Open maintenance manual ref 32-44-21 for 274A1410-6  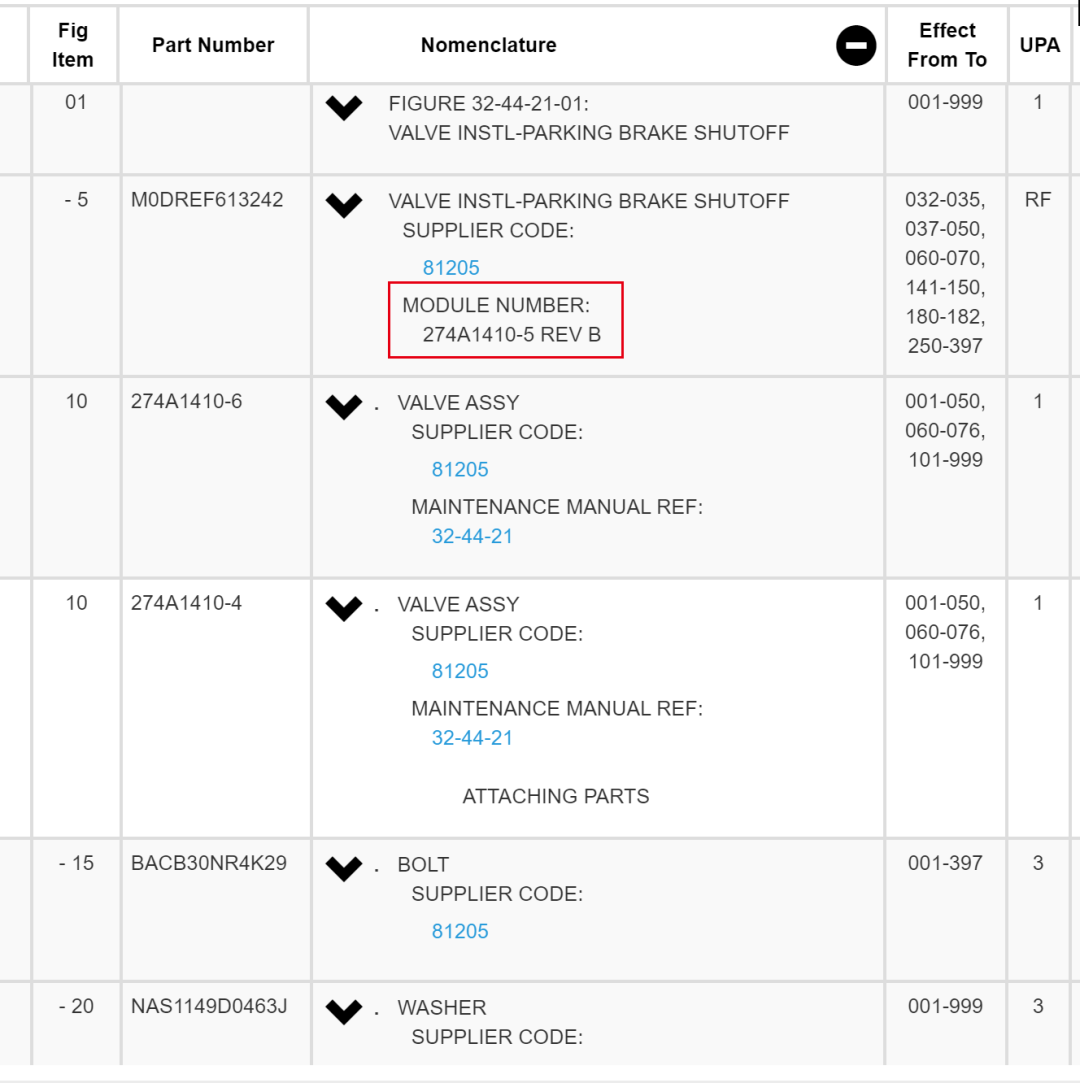[472, 537]
